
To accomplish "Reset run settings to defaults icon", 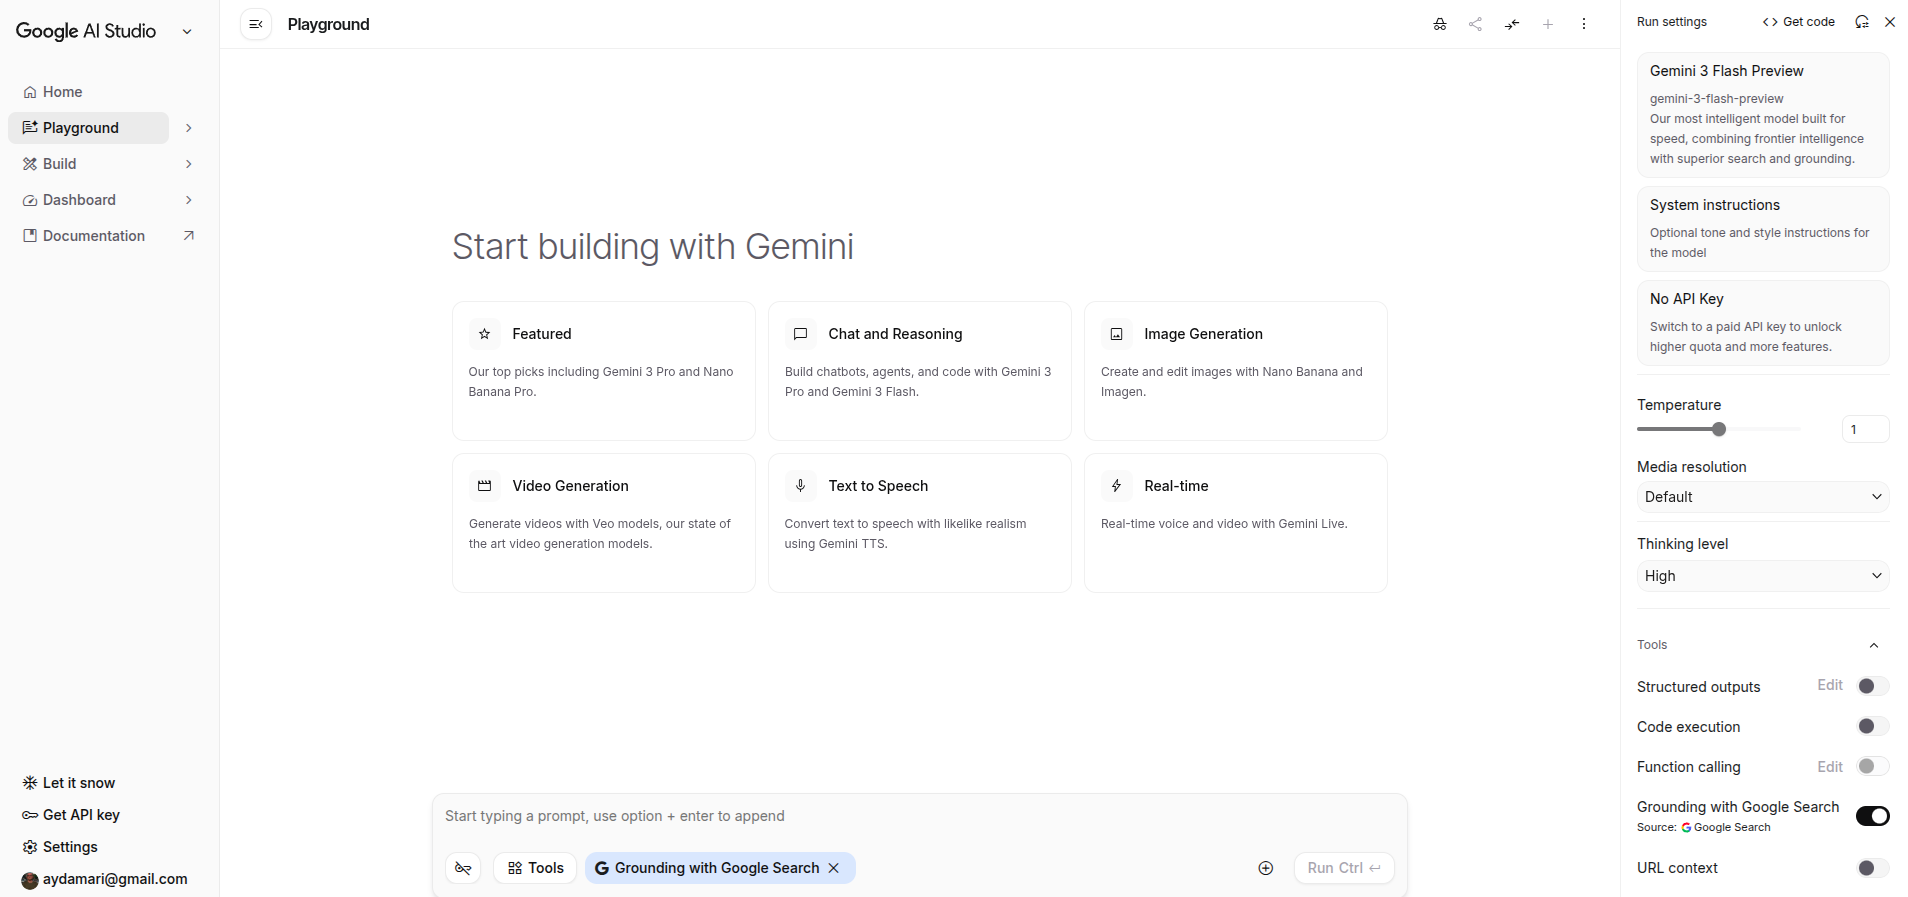I will coord(1861,22).
